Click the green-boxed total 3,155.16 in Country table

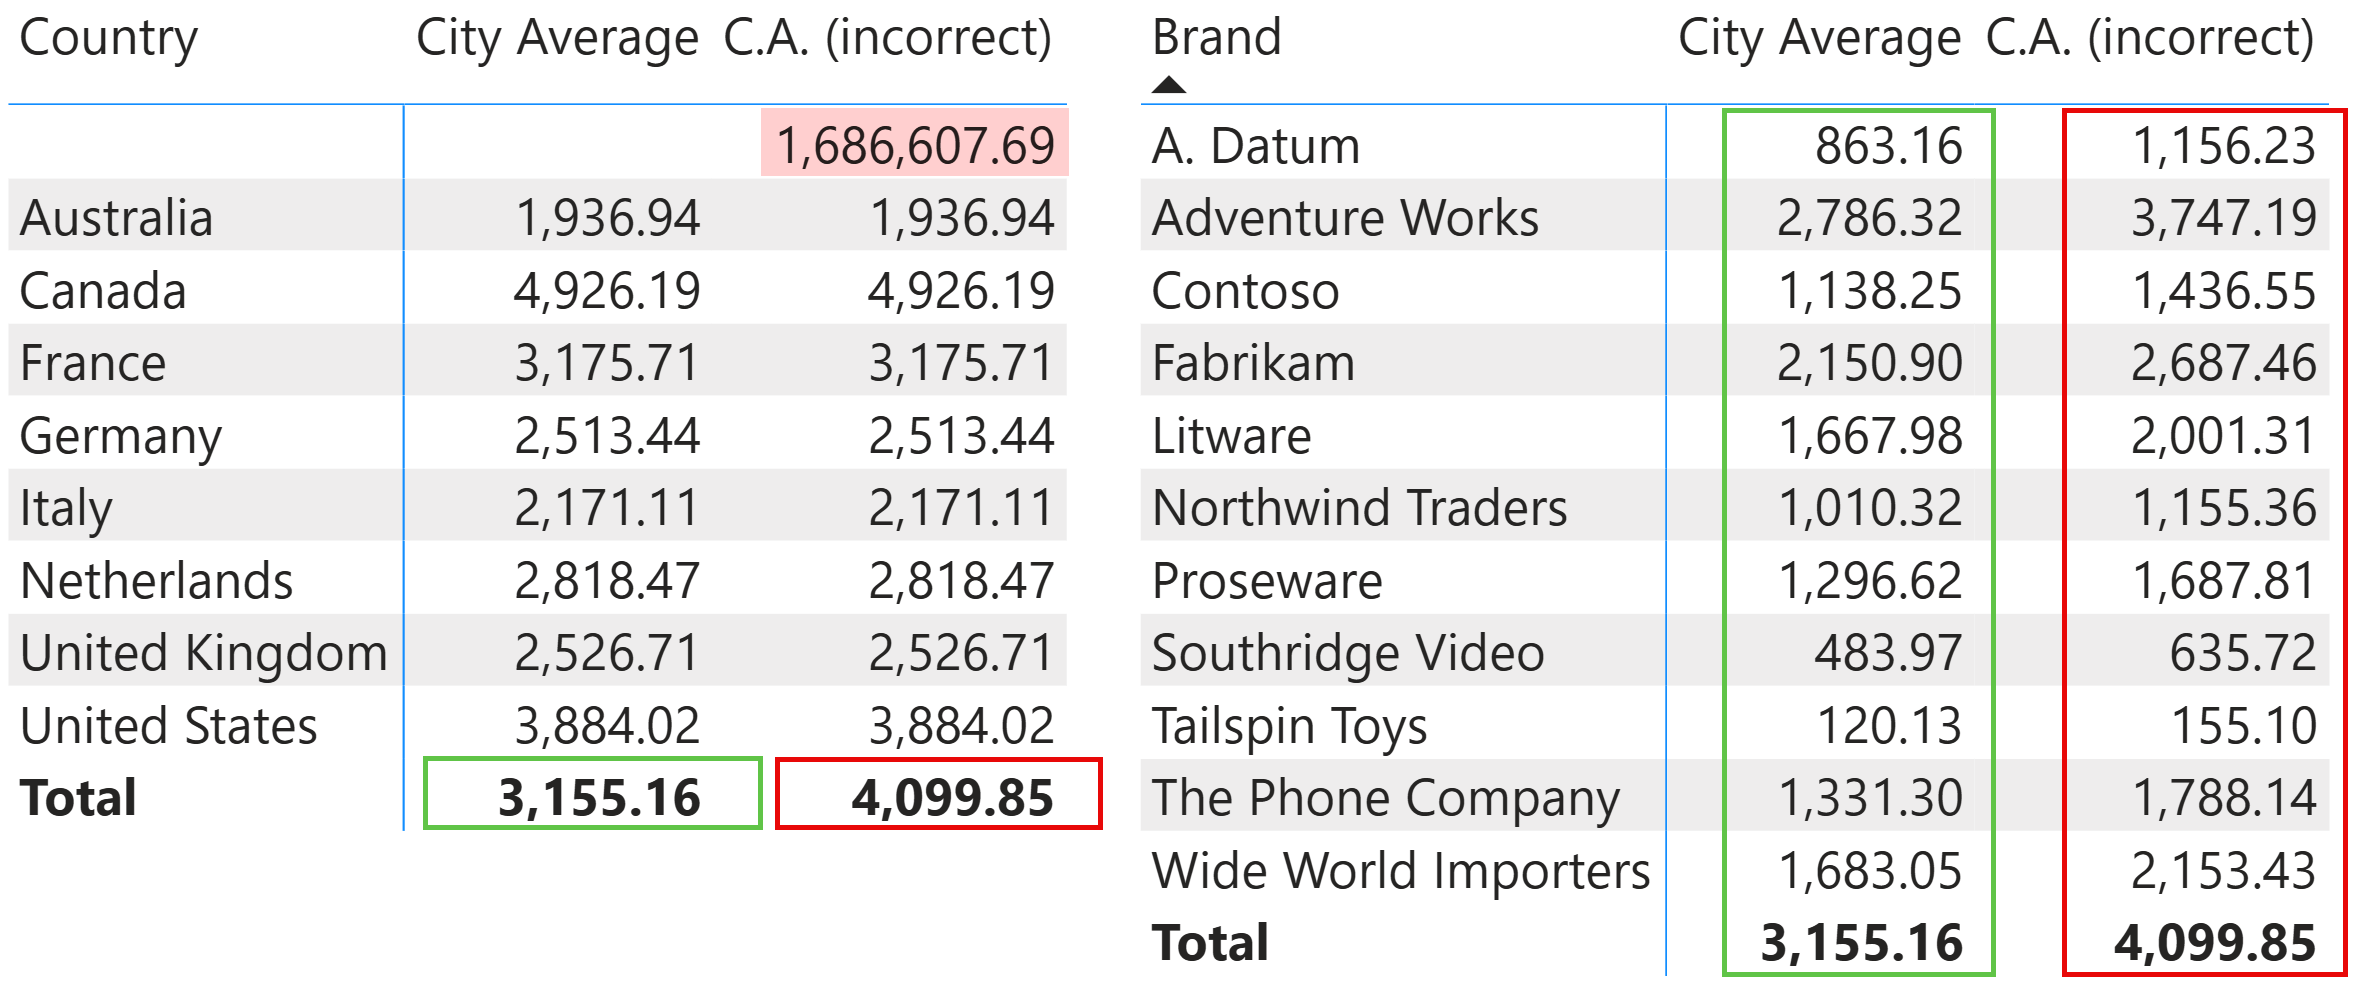pyautogui.click(x=598, y=797)
